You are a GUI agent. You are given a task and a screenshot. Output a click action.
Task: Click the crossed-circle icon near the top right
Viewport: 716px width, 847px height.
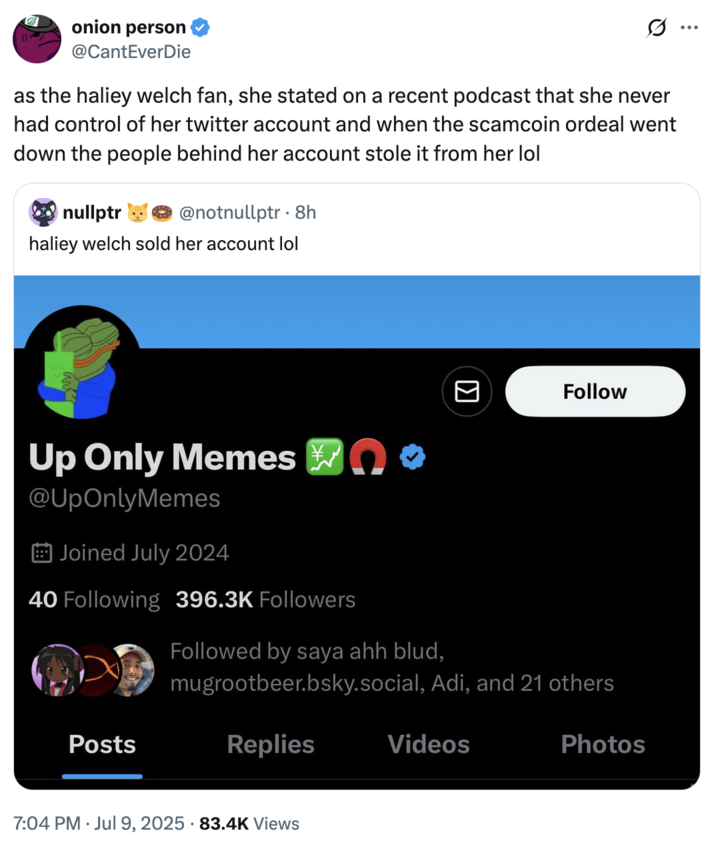[656, 28]
